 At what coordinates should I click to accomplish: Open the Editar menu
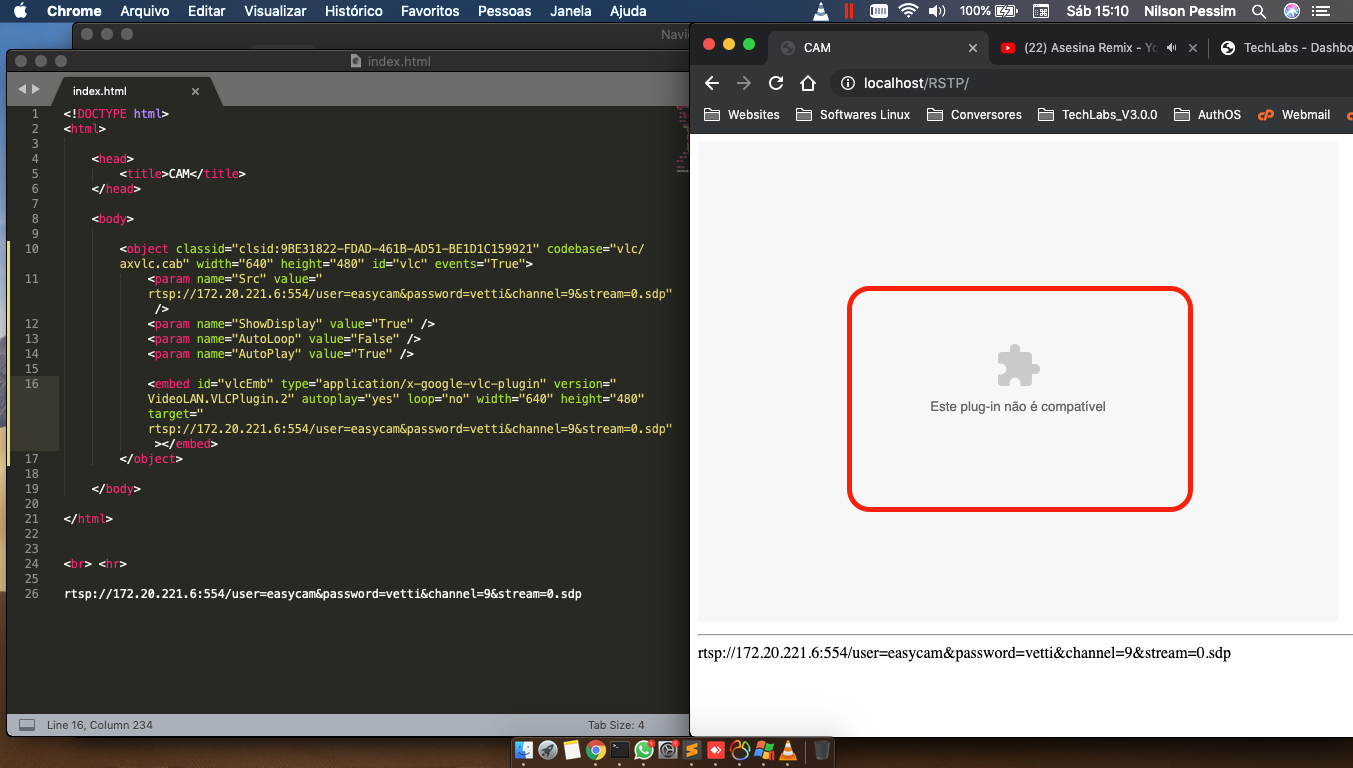pyautogui.click(x=207, y=11)
